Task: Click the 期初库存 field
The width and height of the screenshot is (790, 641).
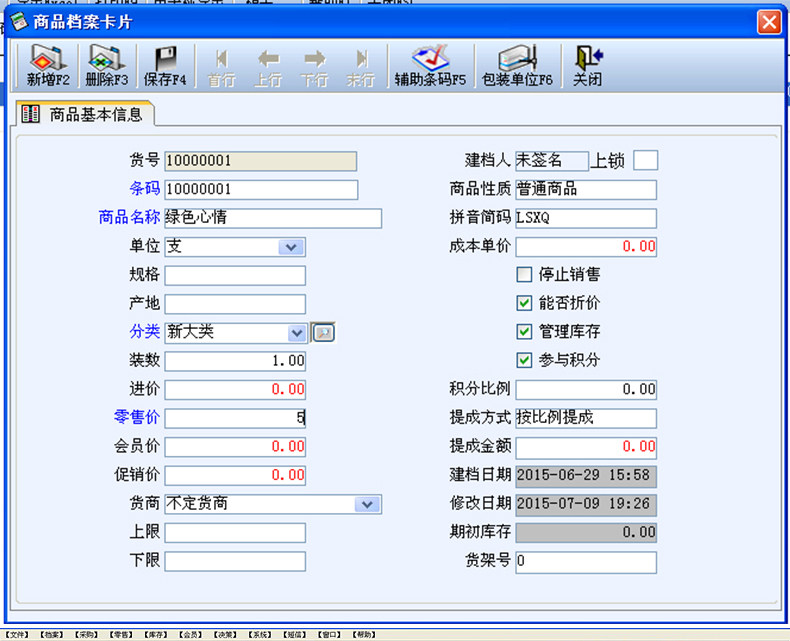Action: 586,533
